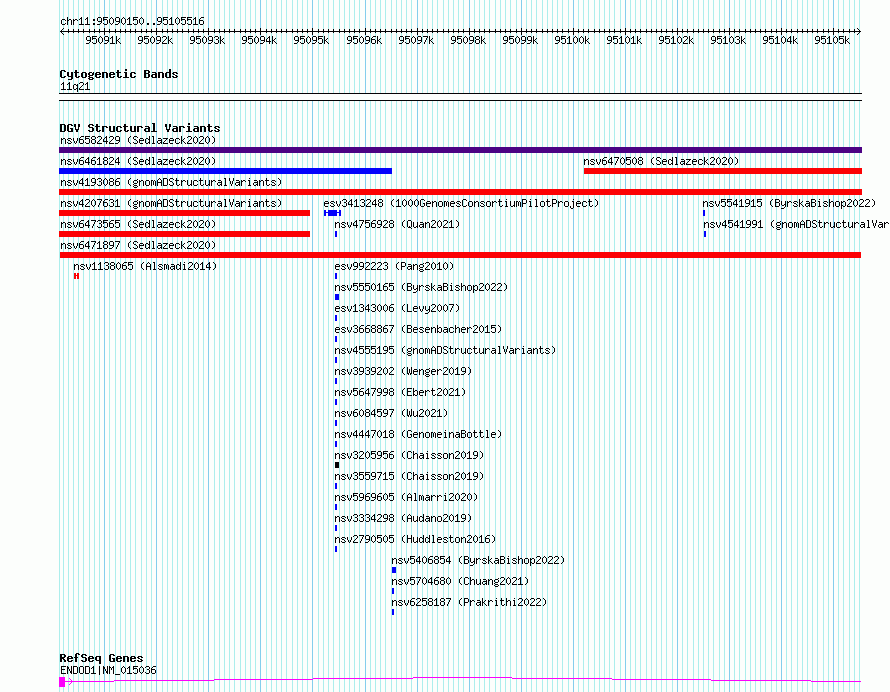
Task: Open nsv3334298 (Audano2019) label
Action: click(x=403, y=518)
